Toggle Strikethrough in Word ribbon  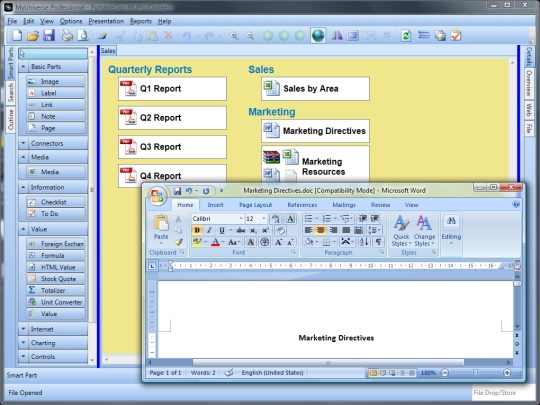pyautogui.click(x=241, y=230)
